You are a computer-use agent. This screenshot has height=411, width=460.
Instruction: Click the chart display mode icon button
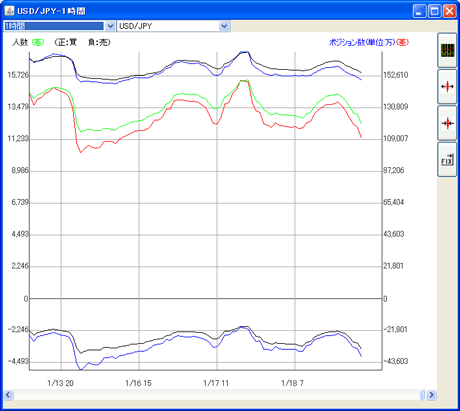pos(447,50)
